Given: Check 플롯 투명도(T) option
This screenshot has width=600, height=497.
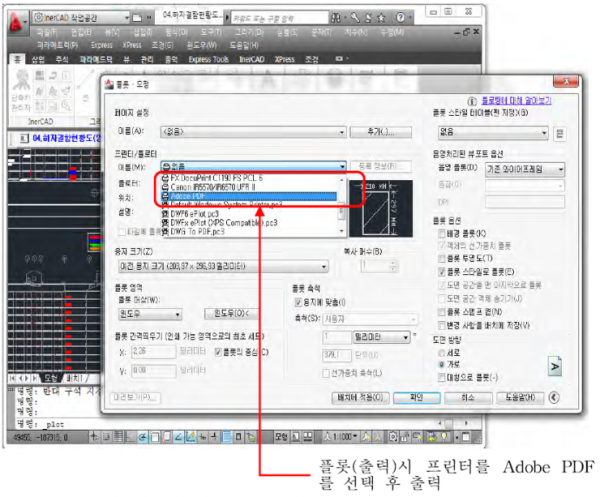Looking at the screenshot, I should tap(441, 258).
